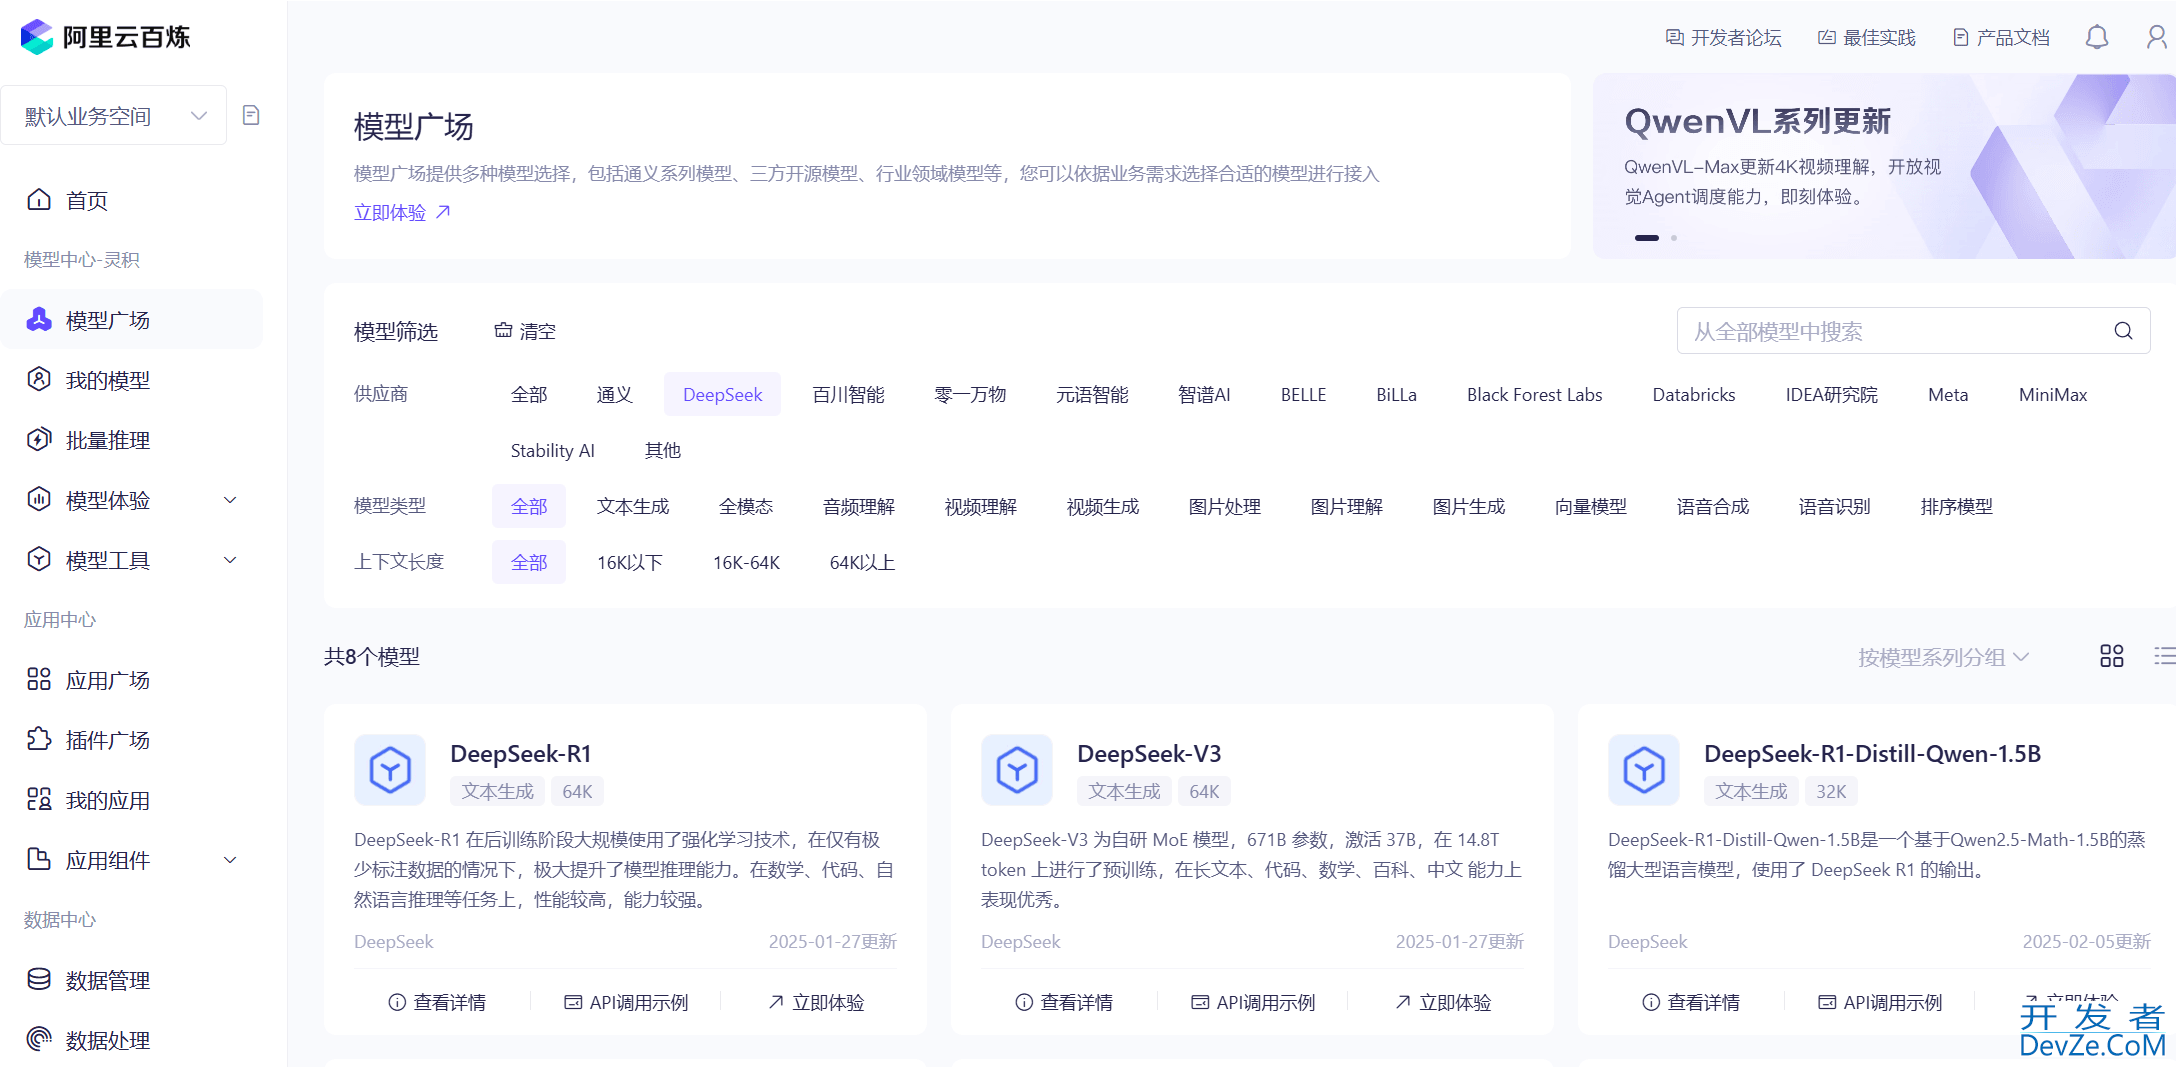This screenshot has width=2176, height=1067.
Task: Select Black Forest Labs provider filter
Action: pos(1534,395)
